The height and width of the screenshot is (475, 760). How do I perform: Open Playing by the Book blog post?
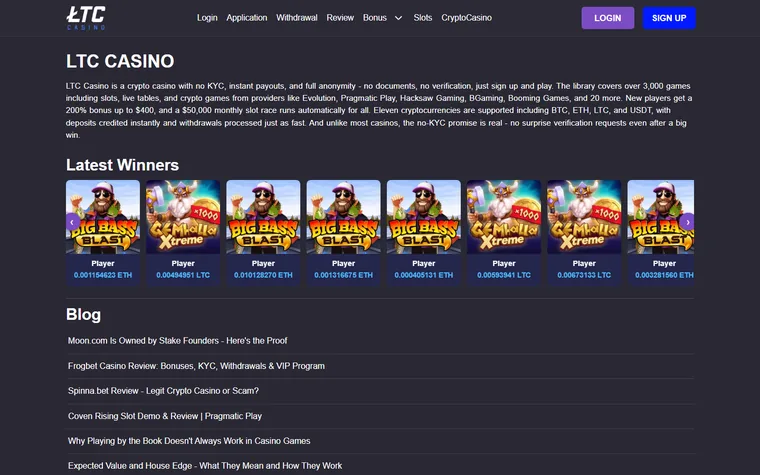189,441
